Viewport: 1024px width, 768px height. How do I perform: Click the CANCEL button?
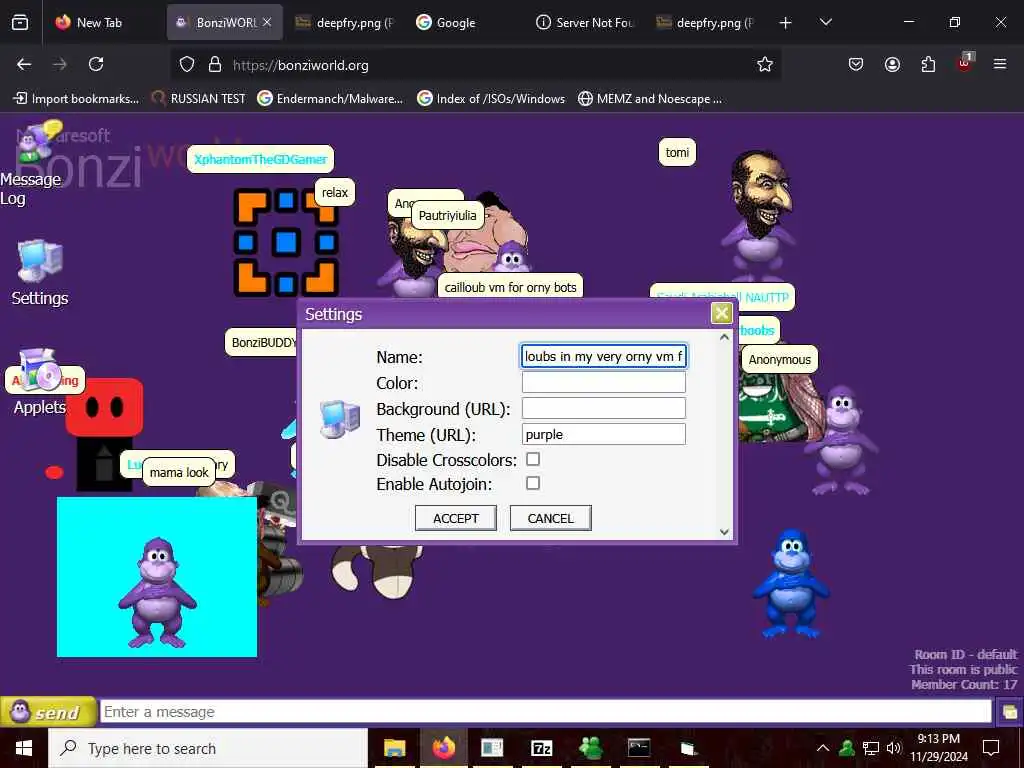551,518
